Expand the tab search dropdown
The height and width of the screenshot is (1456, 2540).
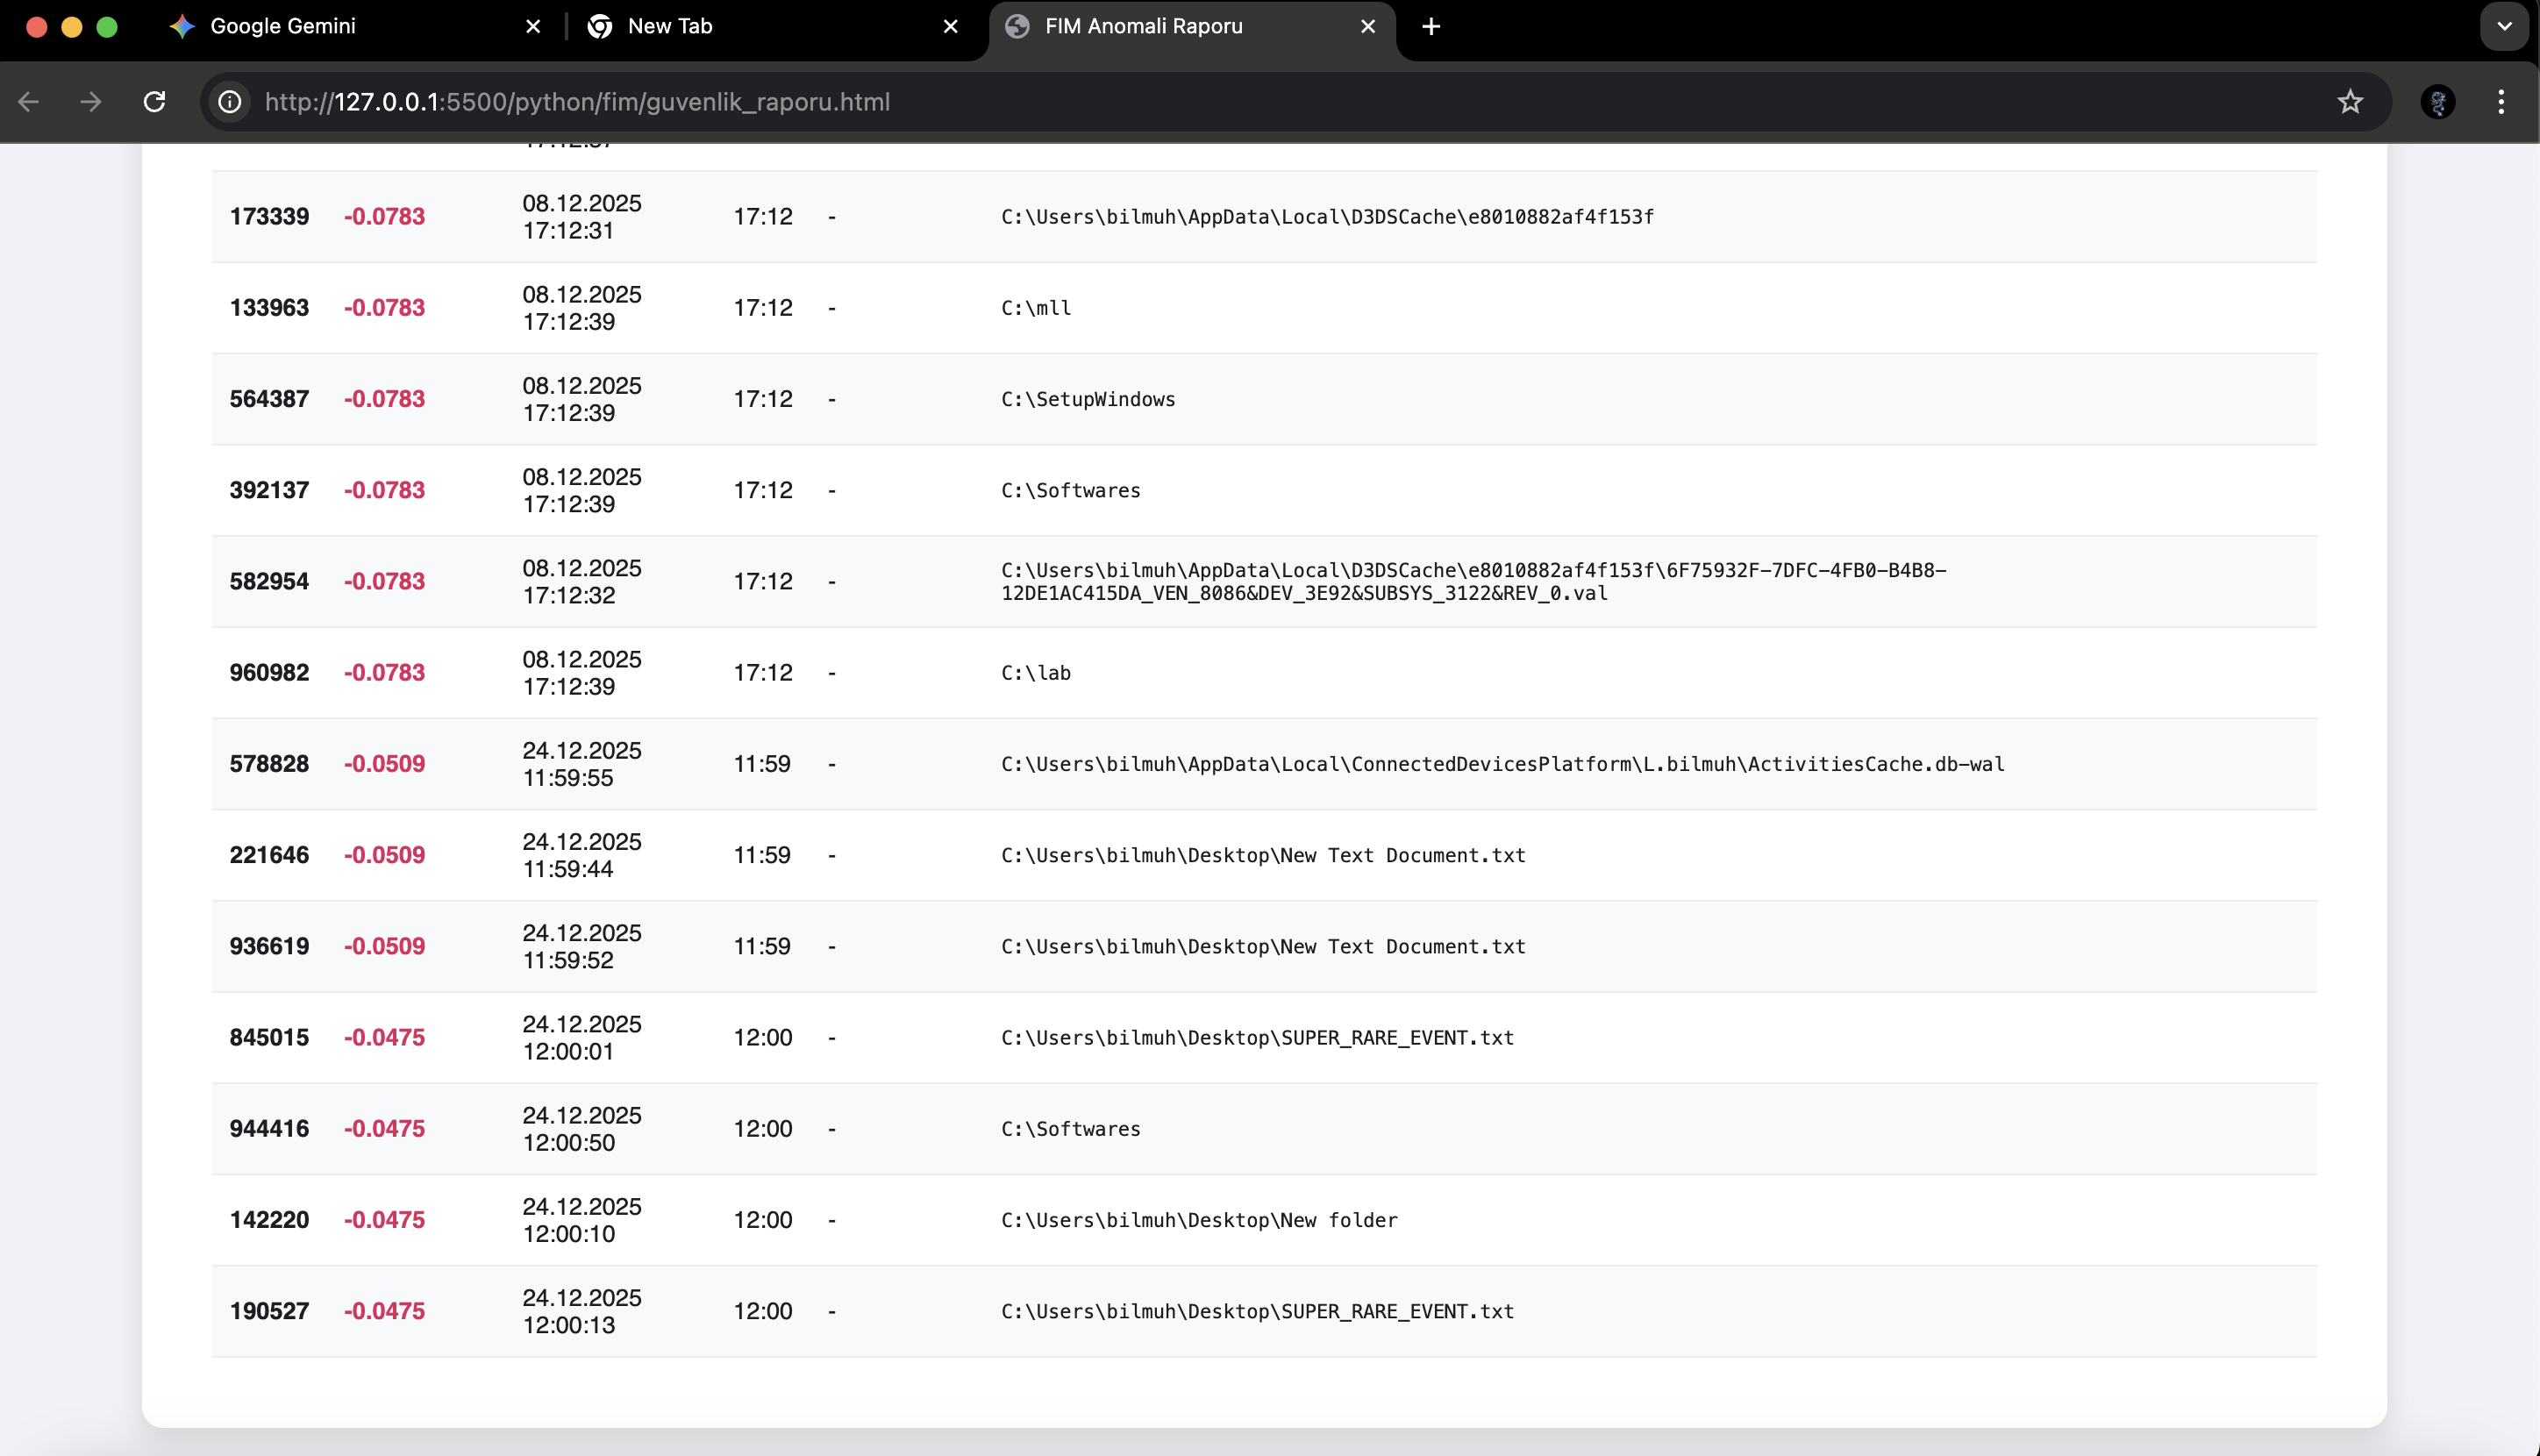(x=2504, y=27)
